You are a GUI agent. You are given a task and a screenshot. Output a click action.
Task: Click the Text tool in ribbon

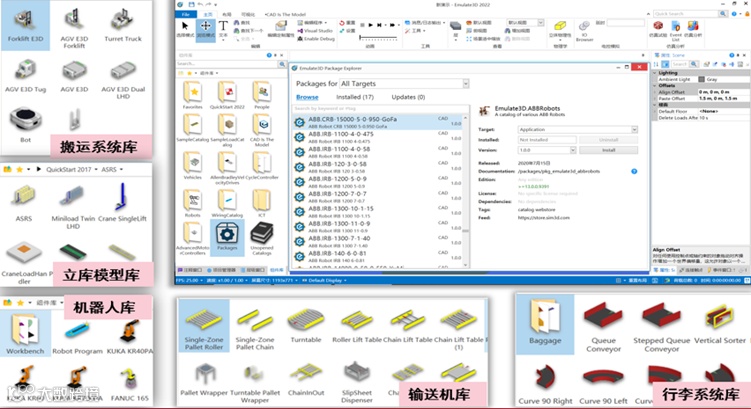223,28
